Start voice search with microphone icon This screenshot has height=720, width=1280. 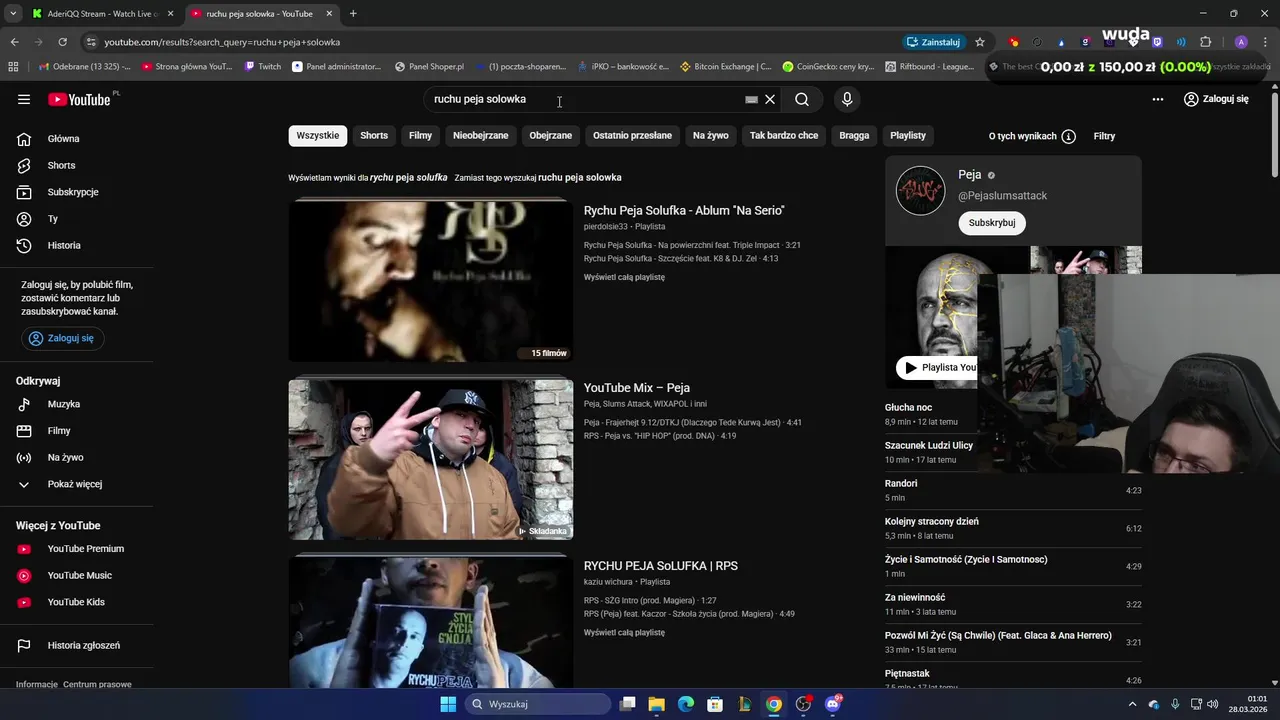(x=847, y=99)
